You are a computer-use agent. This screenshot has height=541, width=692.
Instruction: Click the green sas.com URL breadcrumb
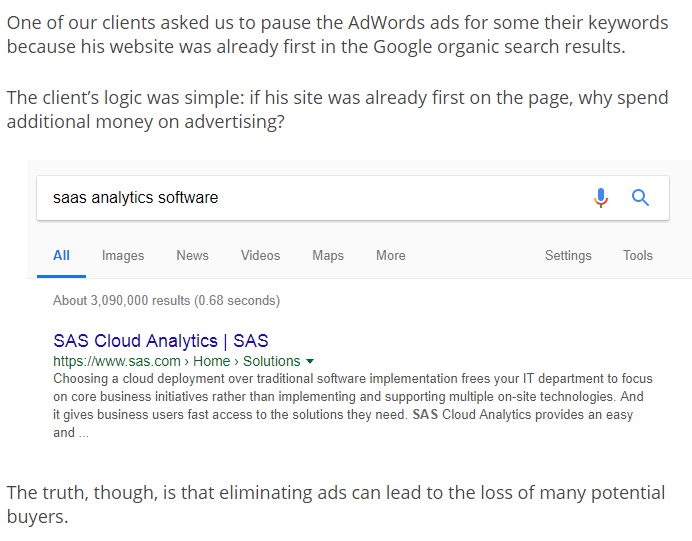pos(117,361)
